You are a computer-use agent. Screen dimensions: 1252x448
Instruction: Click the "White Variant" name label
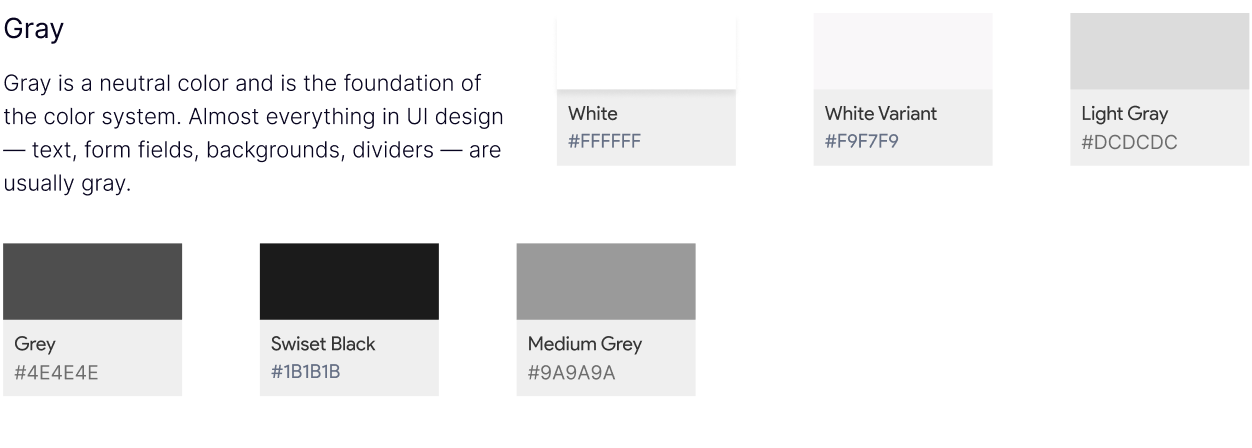[880, 114]
